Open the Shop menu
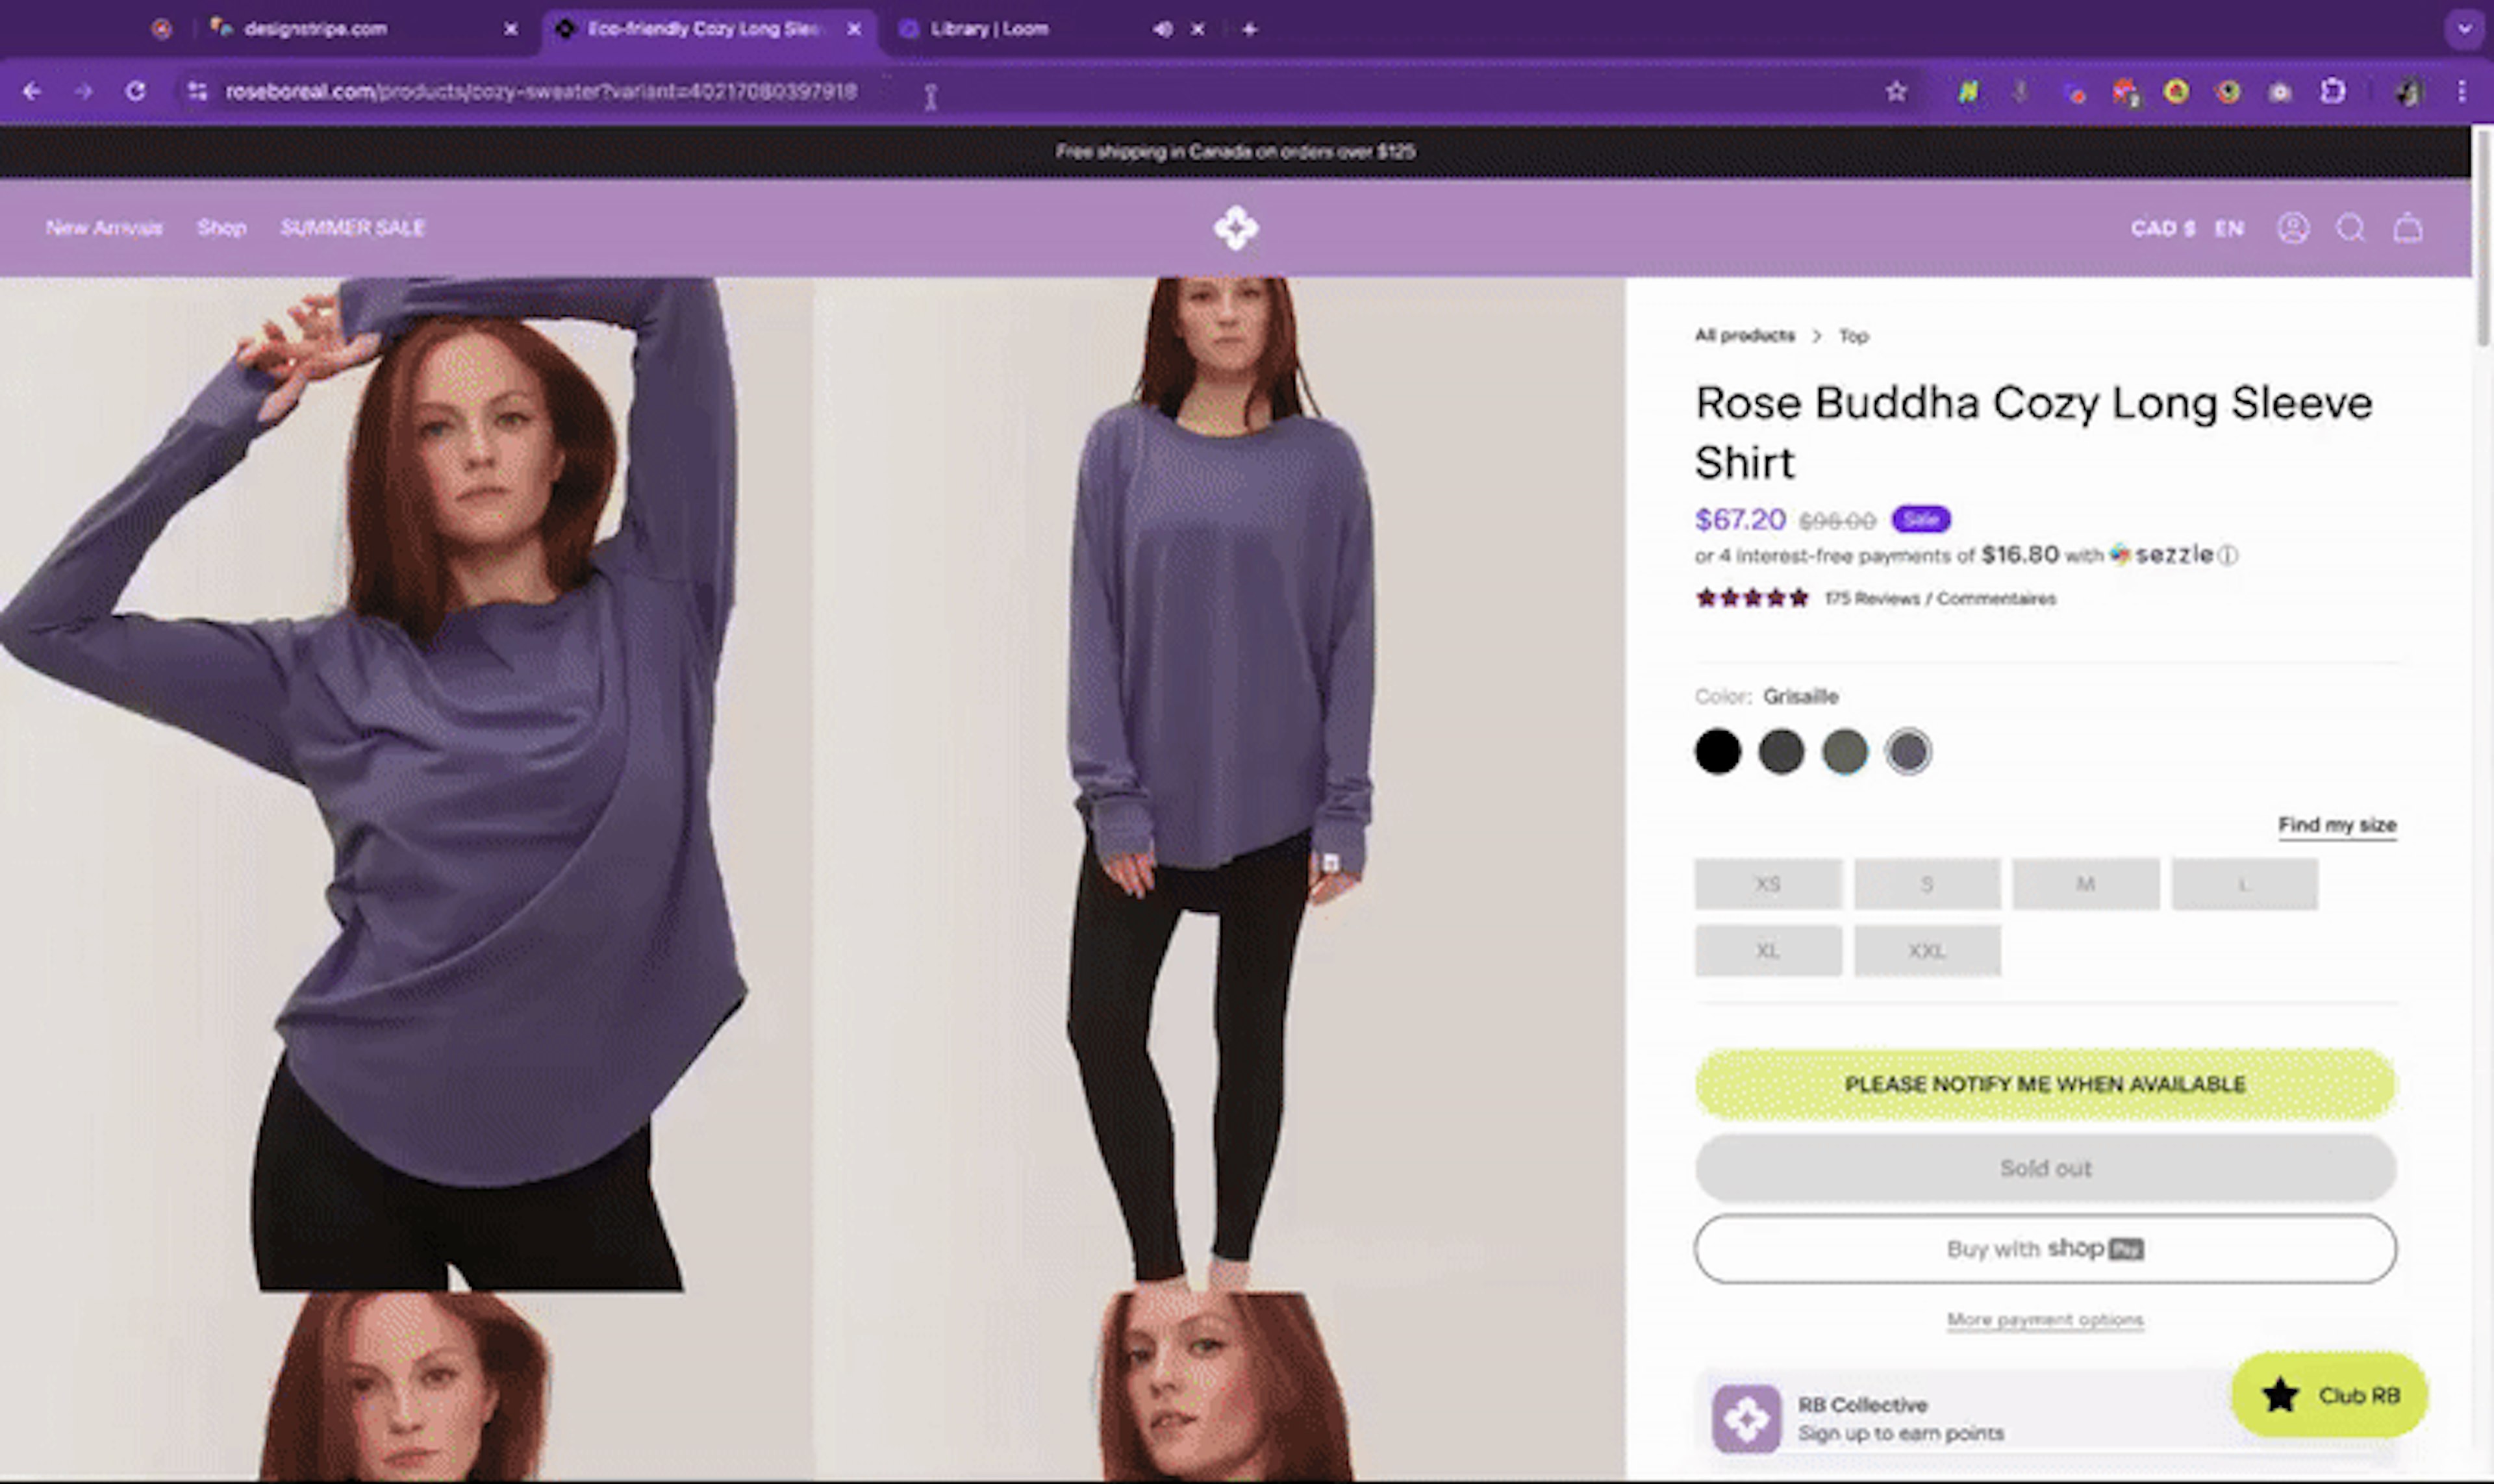Viewport: 2494px width, 1484px height. 221,228
